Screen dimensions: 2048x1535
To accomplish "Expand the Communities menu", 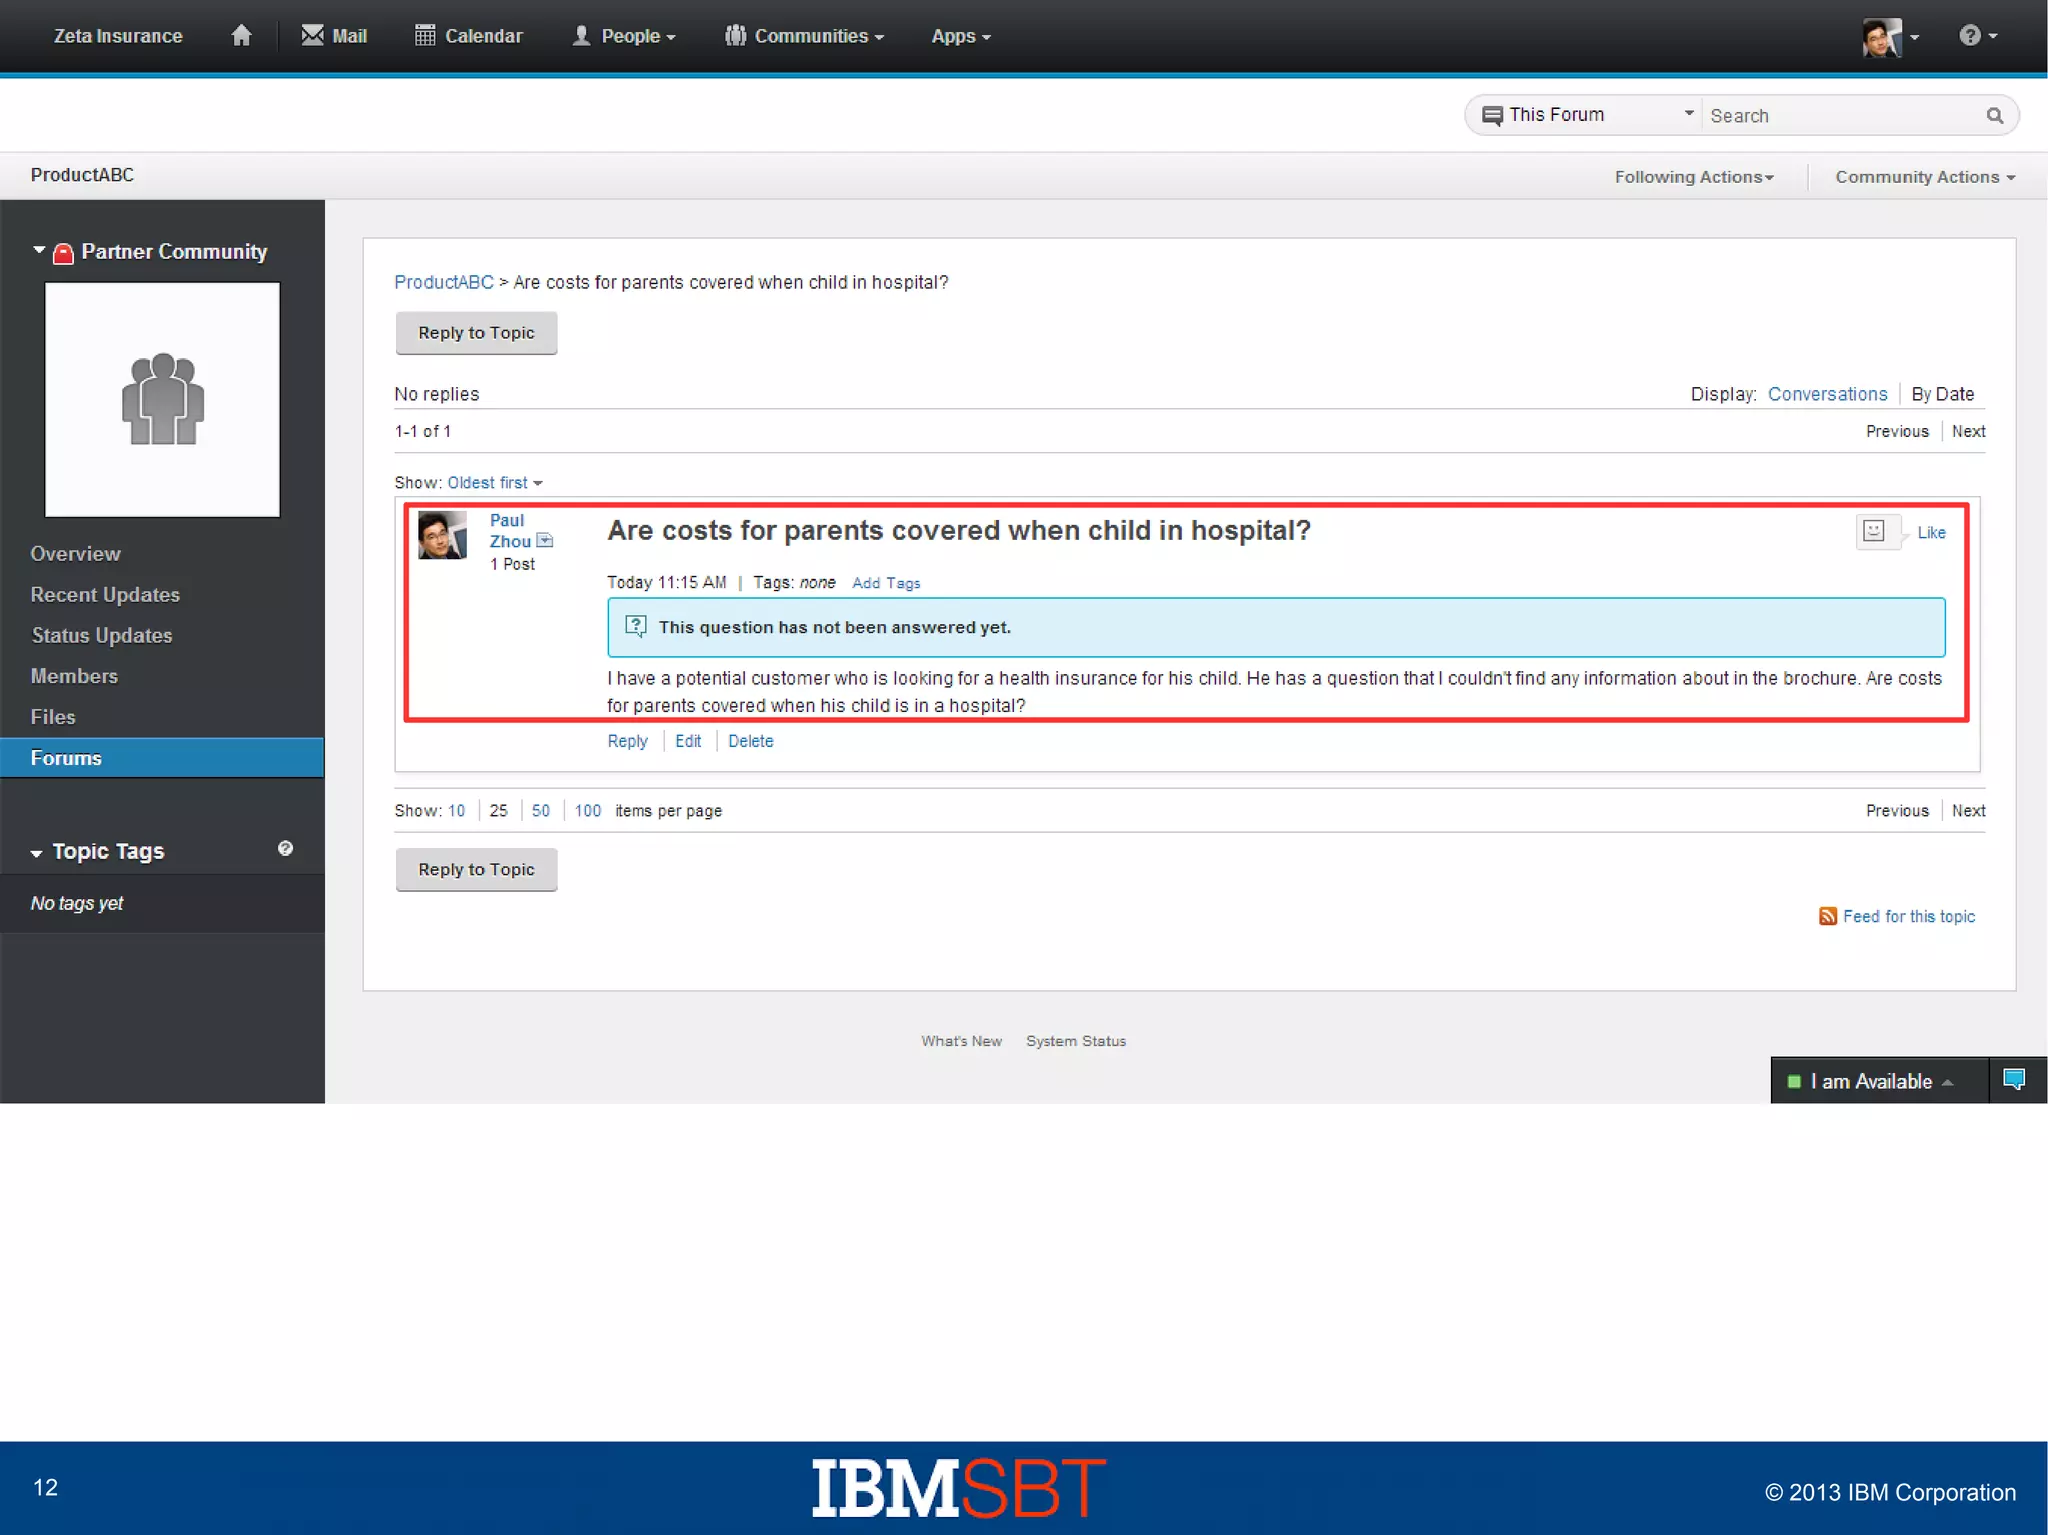I will 804,36.
